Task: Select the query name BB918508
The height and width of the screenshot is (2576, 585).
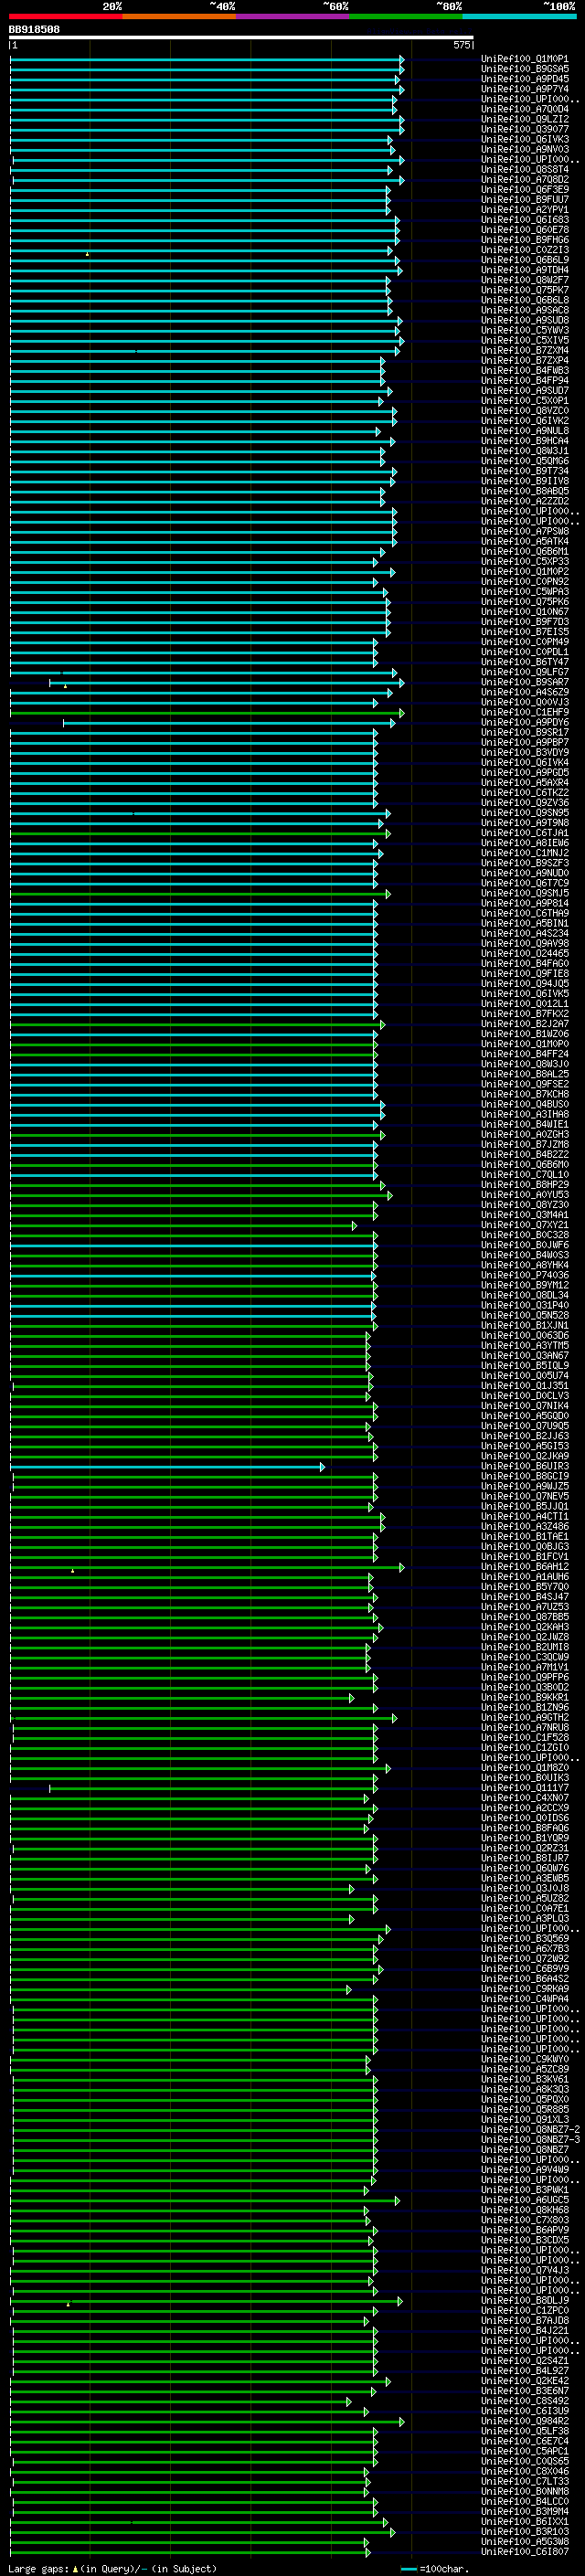Action: click(x=34, y=30)
